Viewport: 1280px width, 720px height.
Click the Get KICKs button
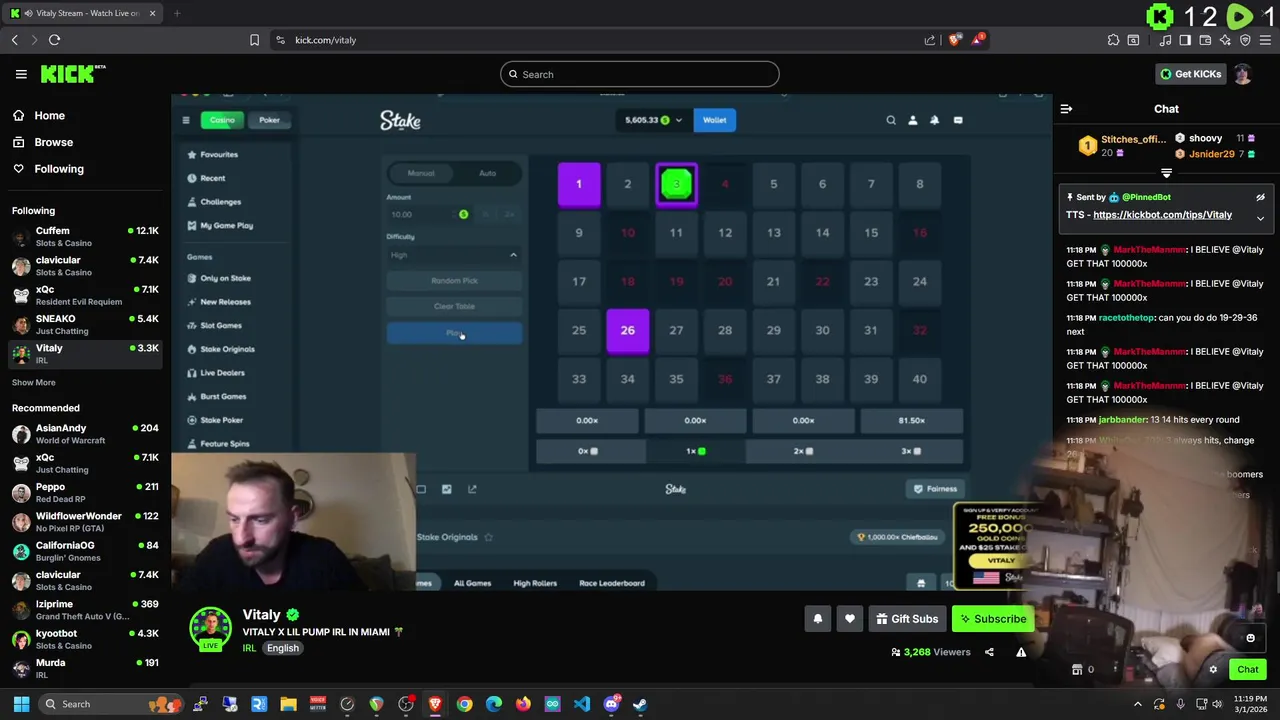point(1190,74)
